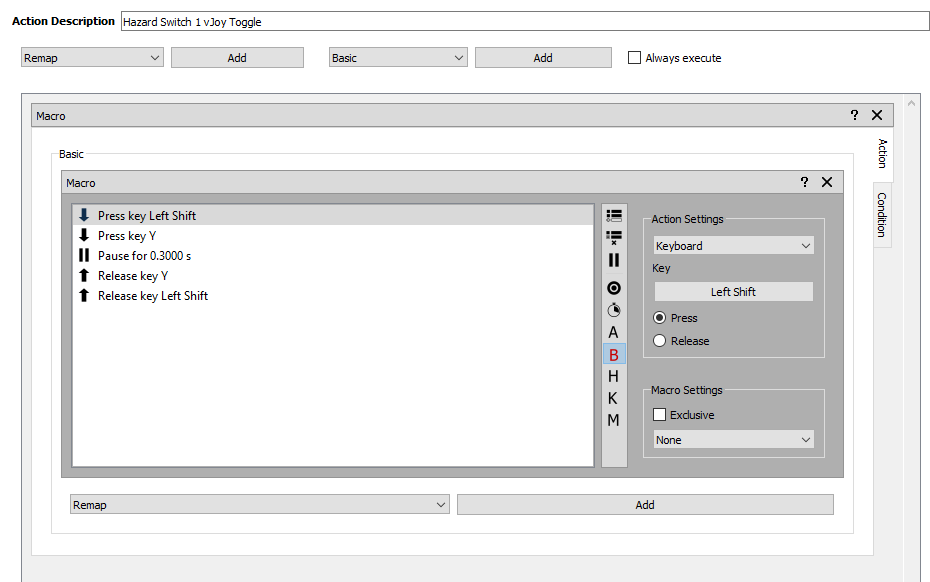This screenshot has height=582, width=930.
Task: Click the scroll up arrow at right edge
Action: (x=912, y=103)
